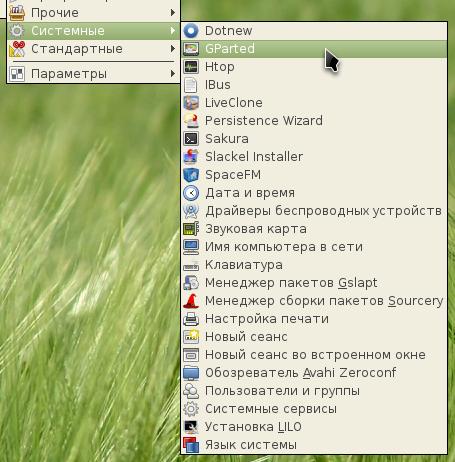
Task: Open the Параметры menu category
Action: [93, 73]
